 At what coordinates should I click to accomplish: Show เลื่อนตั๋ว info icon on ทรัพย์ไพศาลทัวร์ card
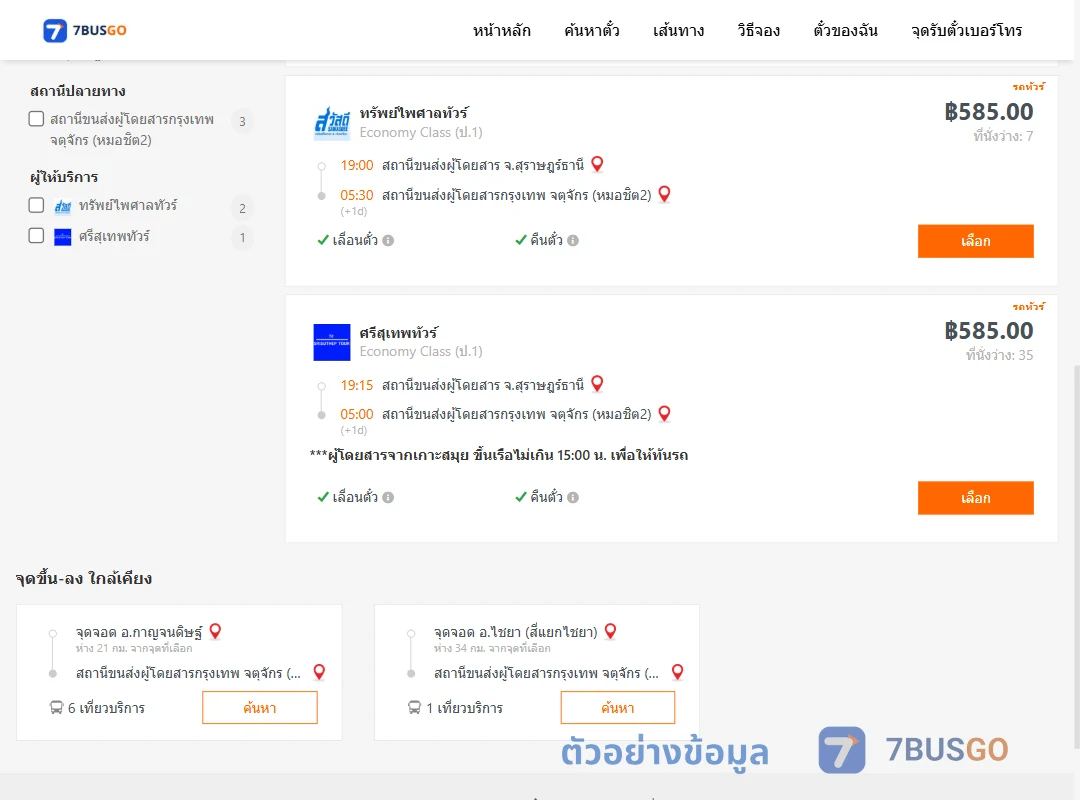(388, 240)
